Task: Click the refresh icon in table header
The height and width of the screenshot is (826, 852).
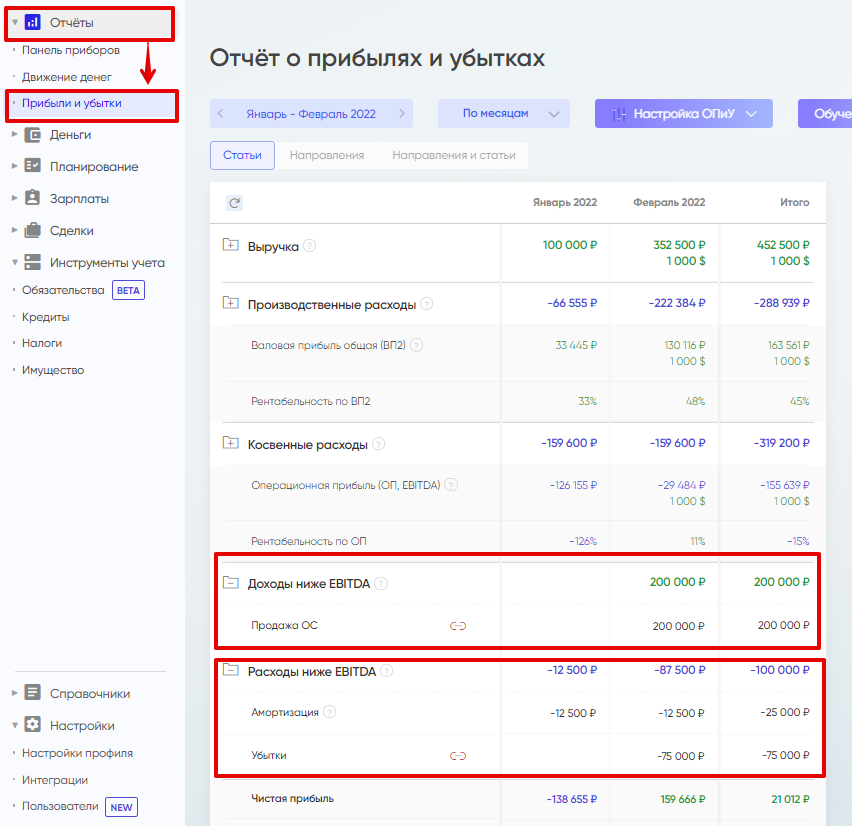Action: coord(234,203)
